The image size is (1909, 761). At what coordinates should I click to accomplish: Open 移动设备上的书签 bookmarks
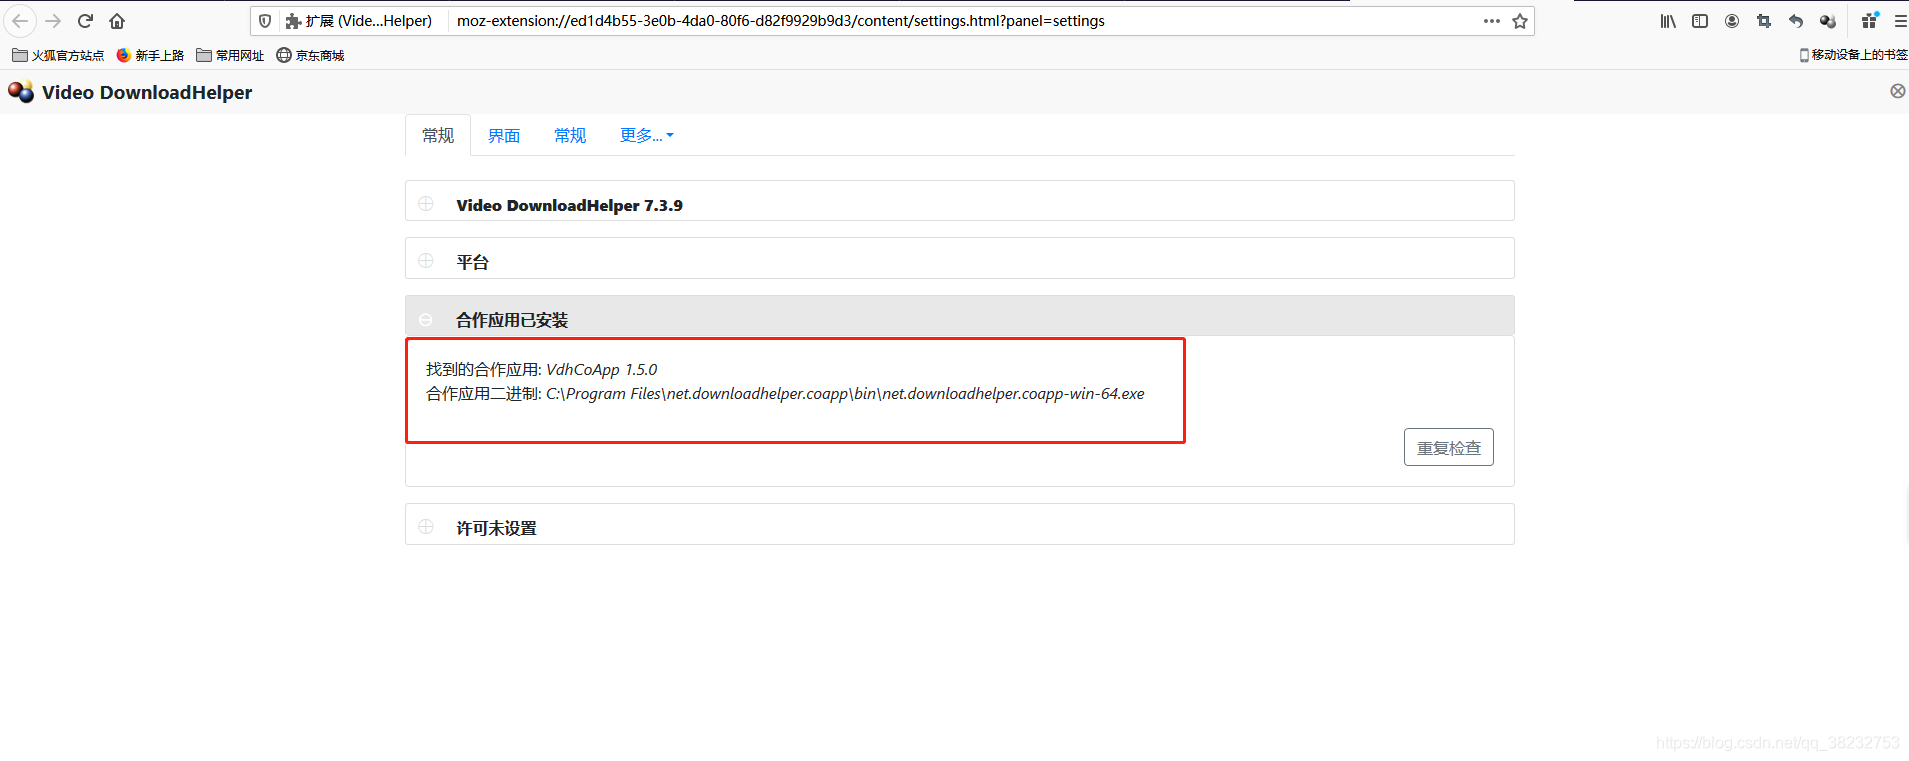point(1853,55)
